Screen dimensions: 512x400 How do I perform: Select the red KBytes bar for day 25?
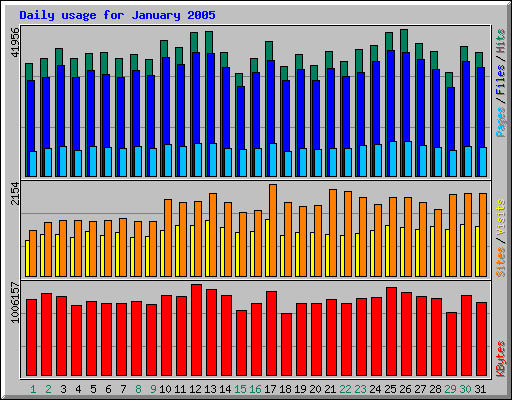point(392,331)
